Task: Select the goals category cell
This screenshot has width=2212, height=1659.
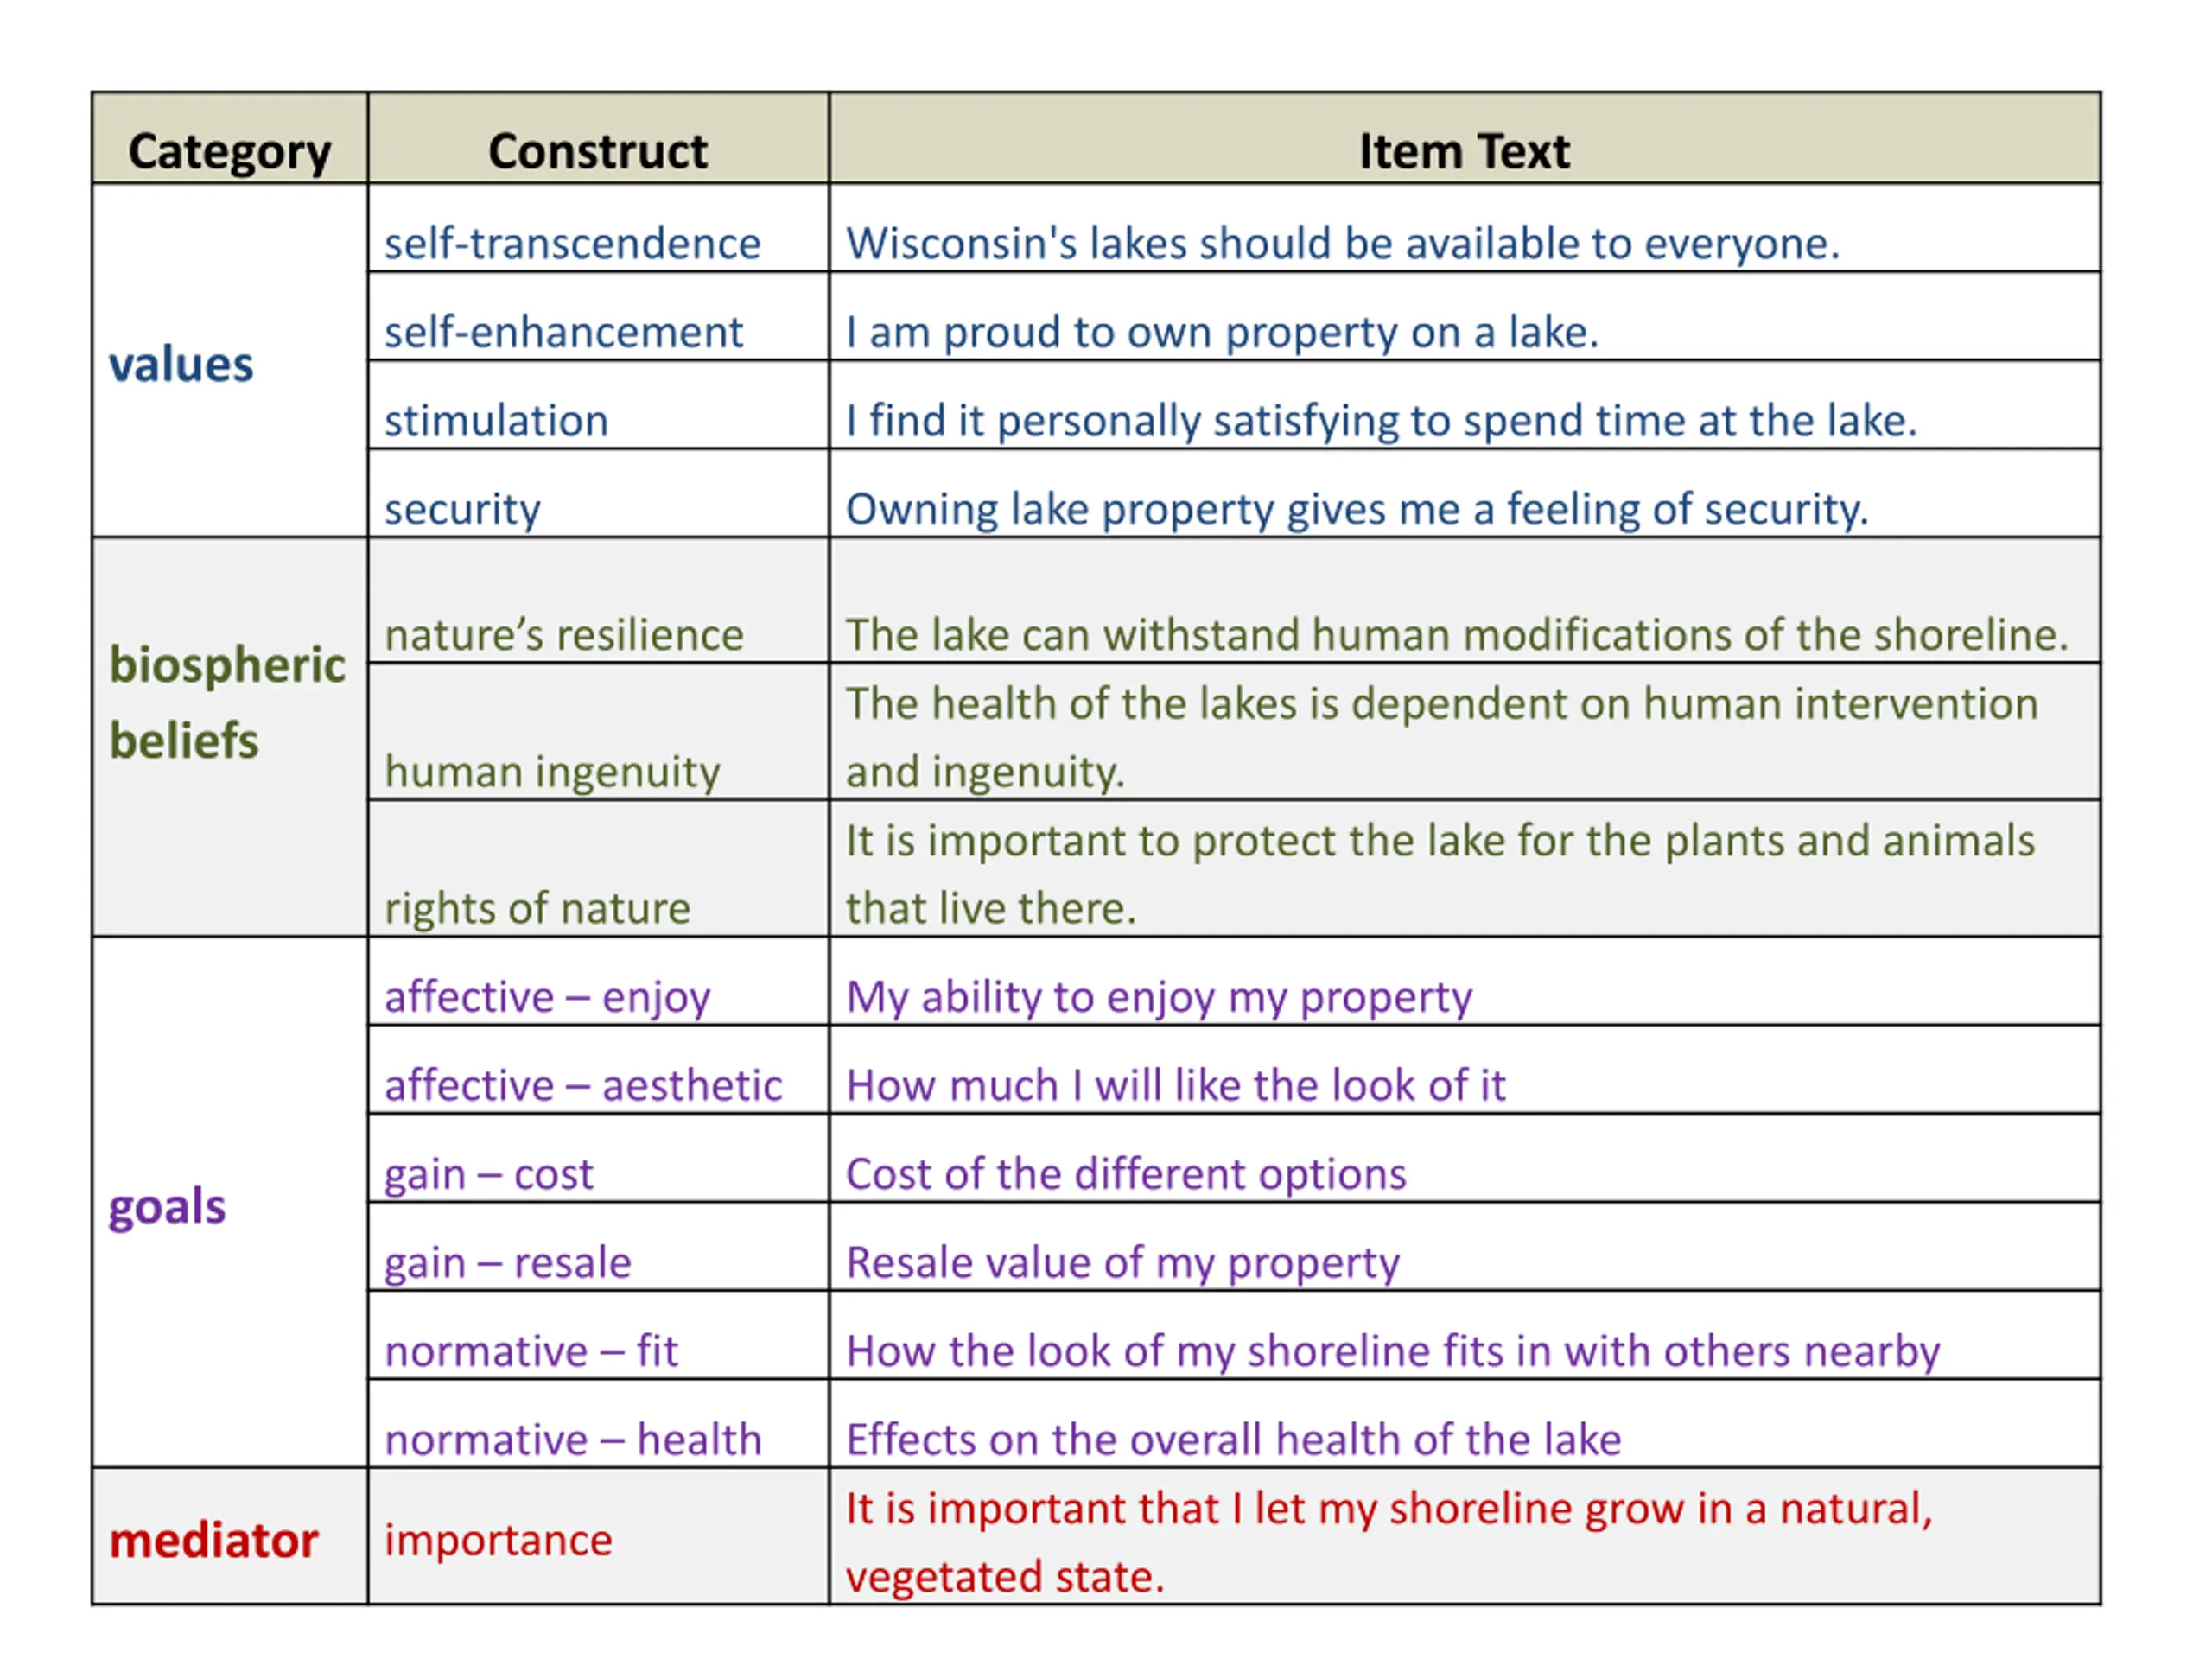Action: pyautogui.click(x=229, y=1202)
